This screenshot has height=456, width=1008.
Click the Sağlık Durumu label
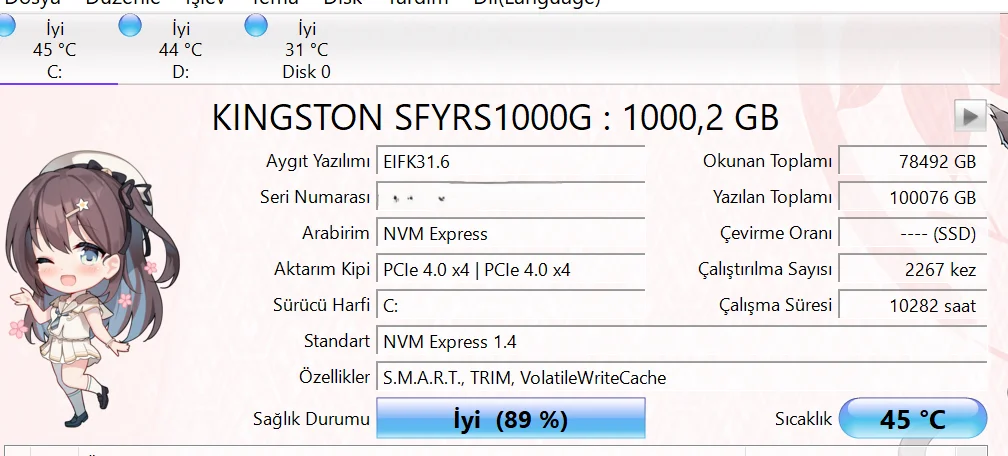pos(312,419)
